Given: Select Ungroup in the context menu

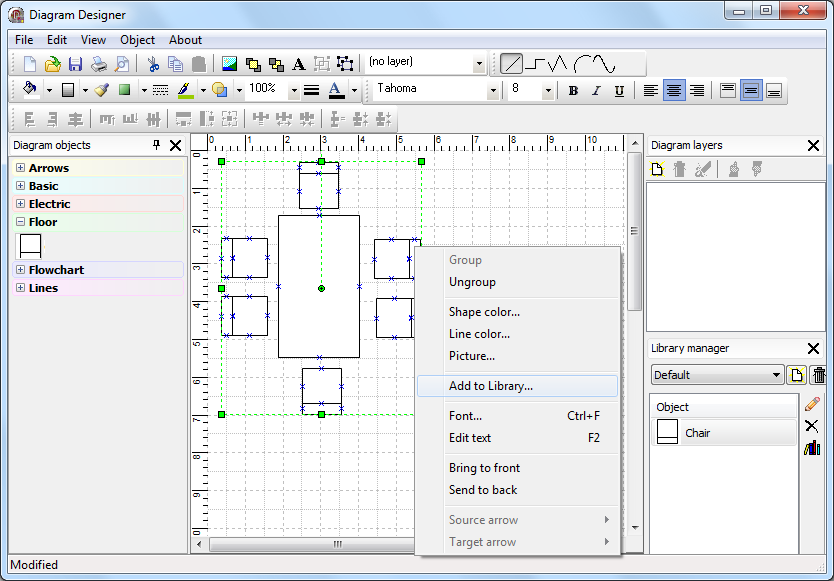Looking at the screenshot, I should point(472,282).
